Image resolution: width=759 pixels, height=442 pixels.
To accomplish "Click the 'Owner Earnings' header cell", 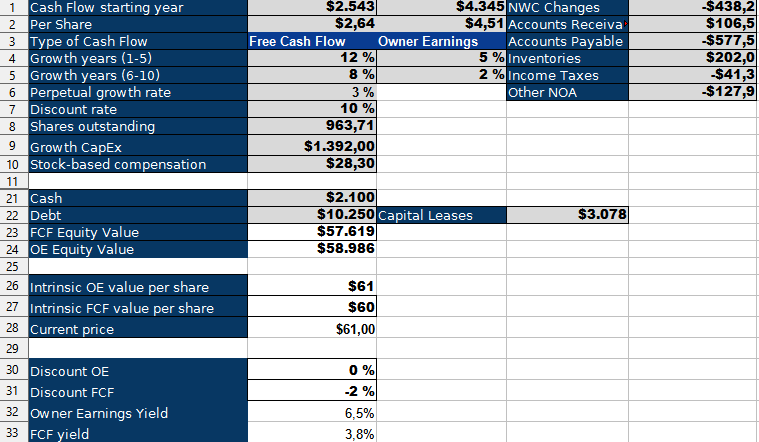I will [441, 41].
